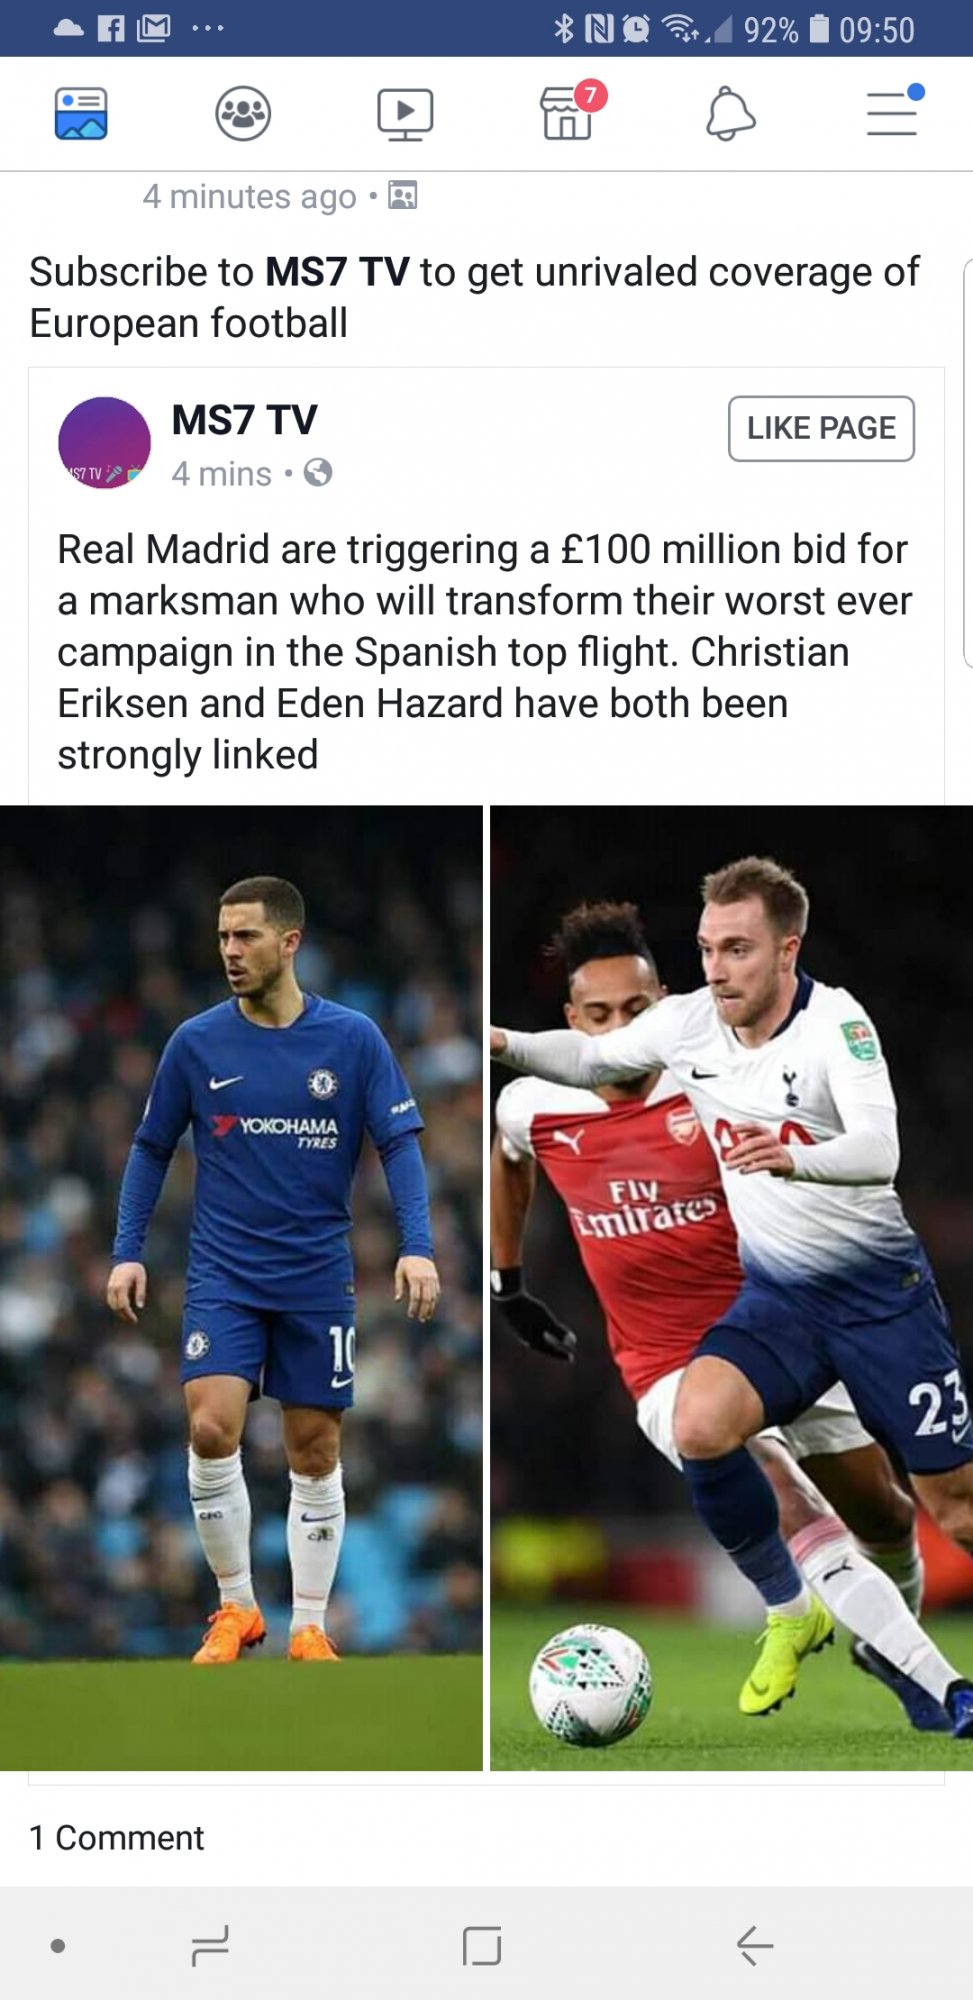Open the Christian Eriksen Tottenham photo
The height and width of the screenshot is (2000, 973).
point(731,1288)
